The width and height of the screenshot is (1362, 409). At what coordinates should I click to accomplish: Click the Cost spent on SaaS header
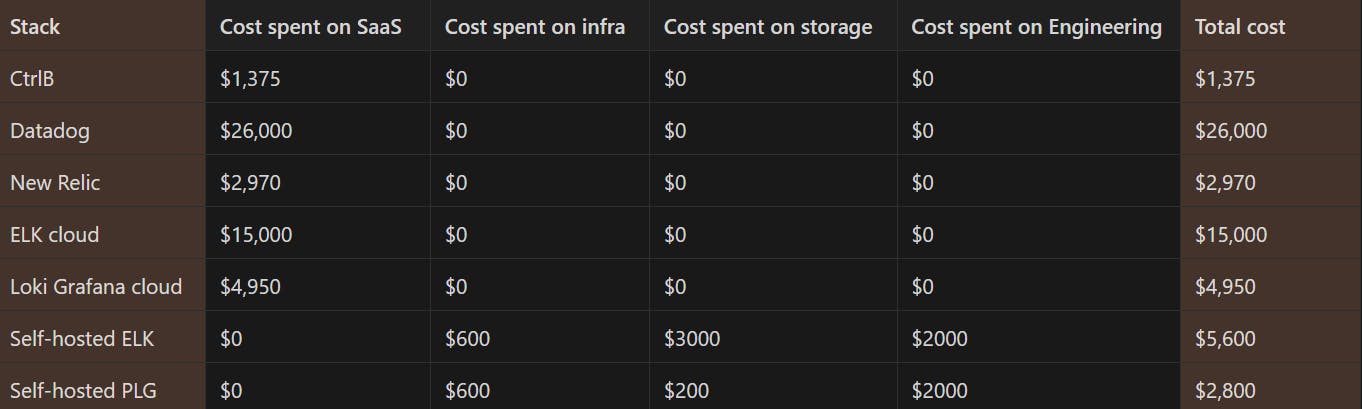310,27
